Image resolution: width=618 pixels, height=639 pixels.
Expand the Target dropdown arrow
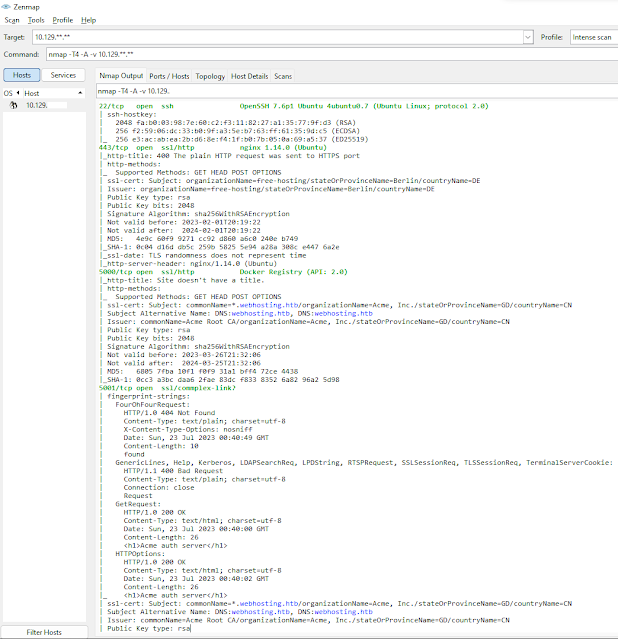(528, 37)
